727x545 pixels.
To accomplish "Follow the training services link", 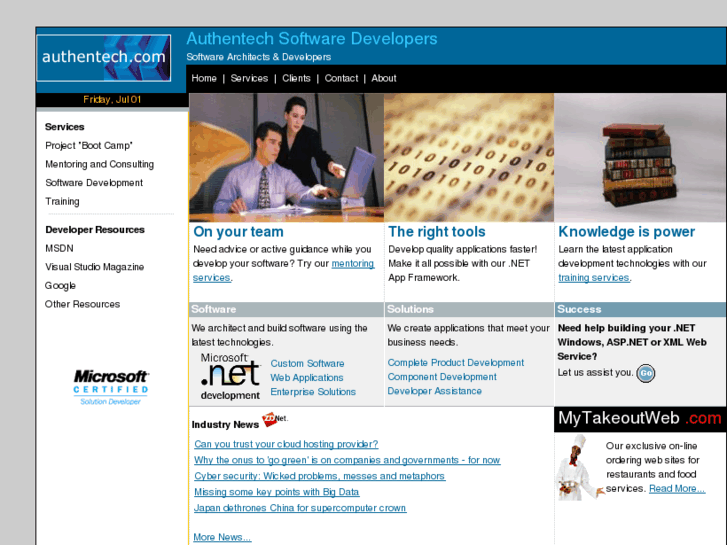I will coord(594,277).
